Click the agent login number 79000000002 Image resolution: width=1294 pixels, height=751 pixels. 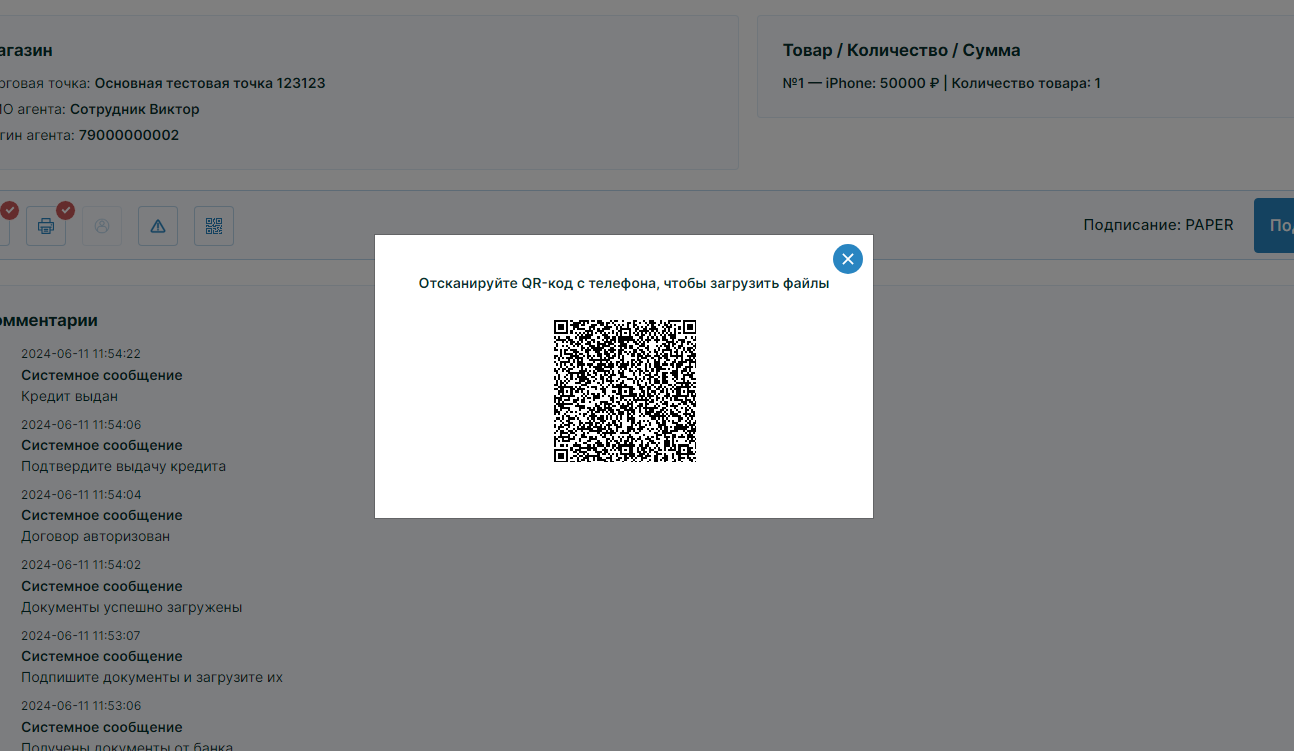click(x=129, y=135)
